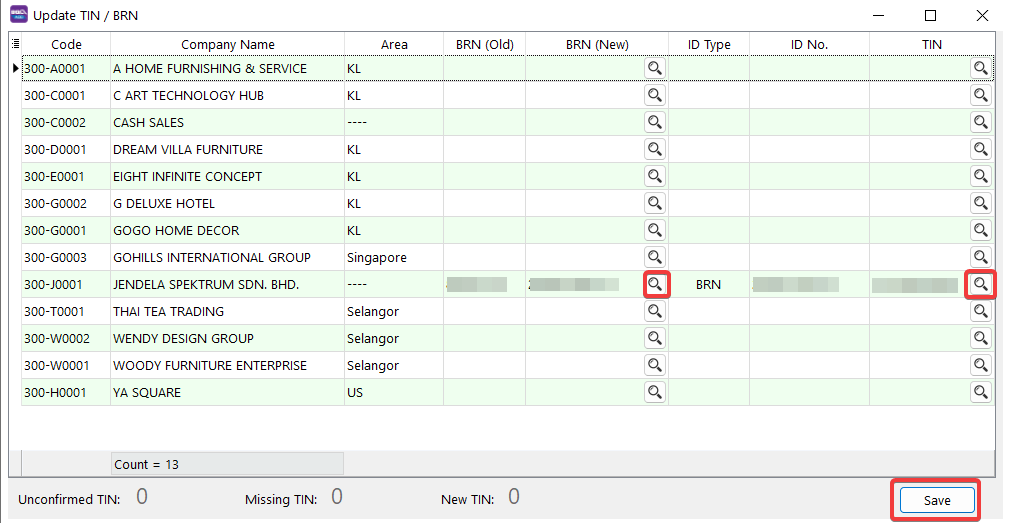Viewport: 1010px width, 523px height.
Task: Search BRN for JENDELA SPEKTRUM SDN. BHD.
Action: click(x=654, y=284)
